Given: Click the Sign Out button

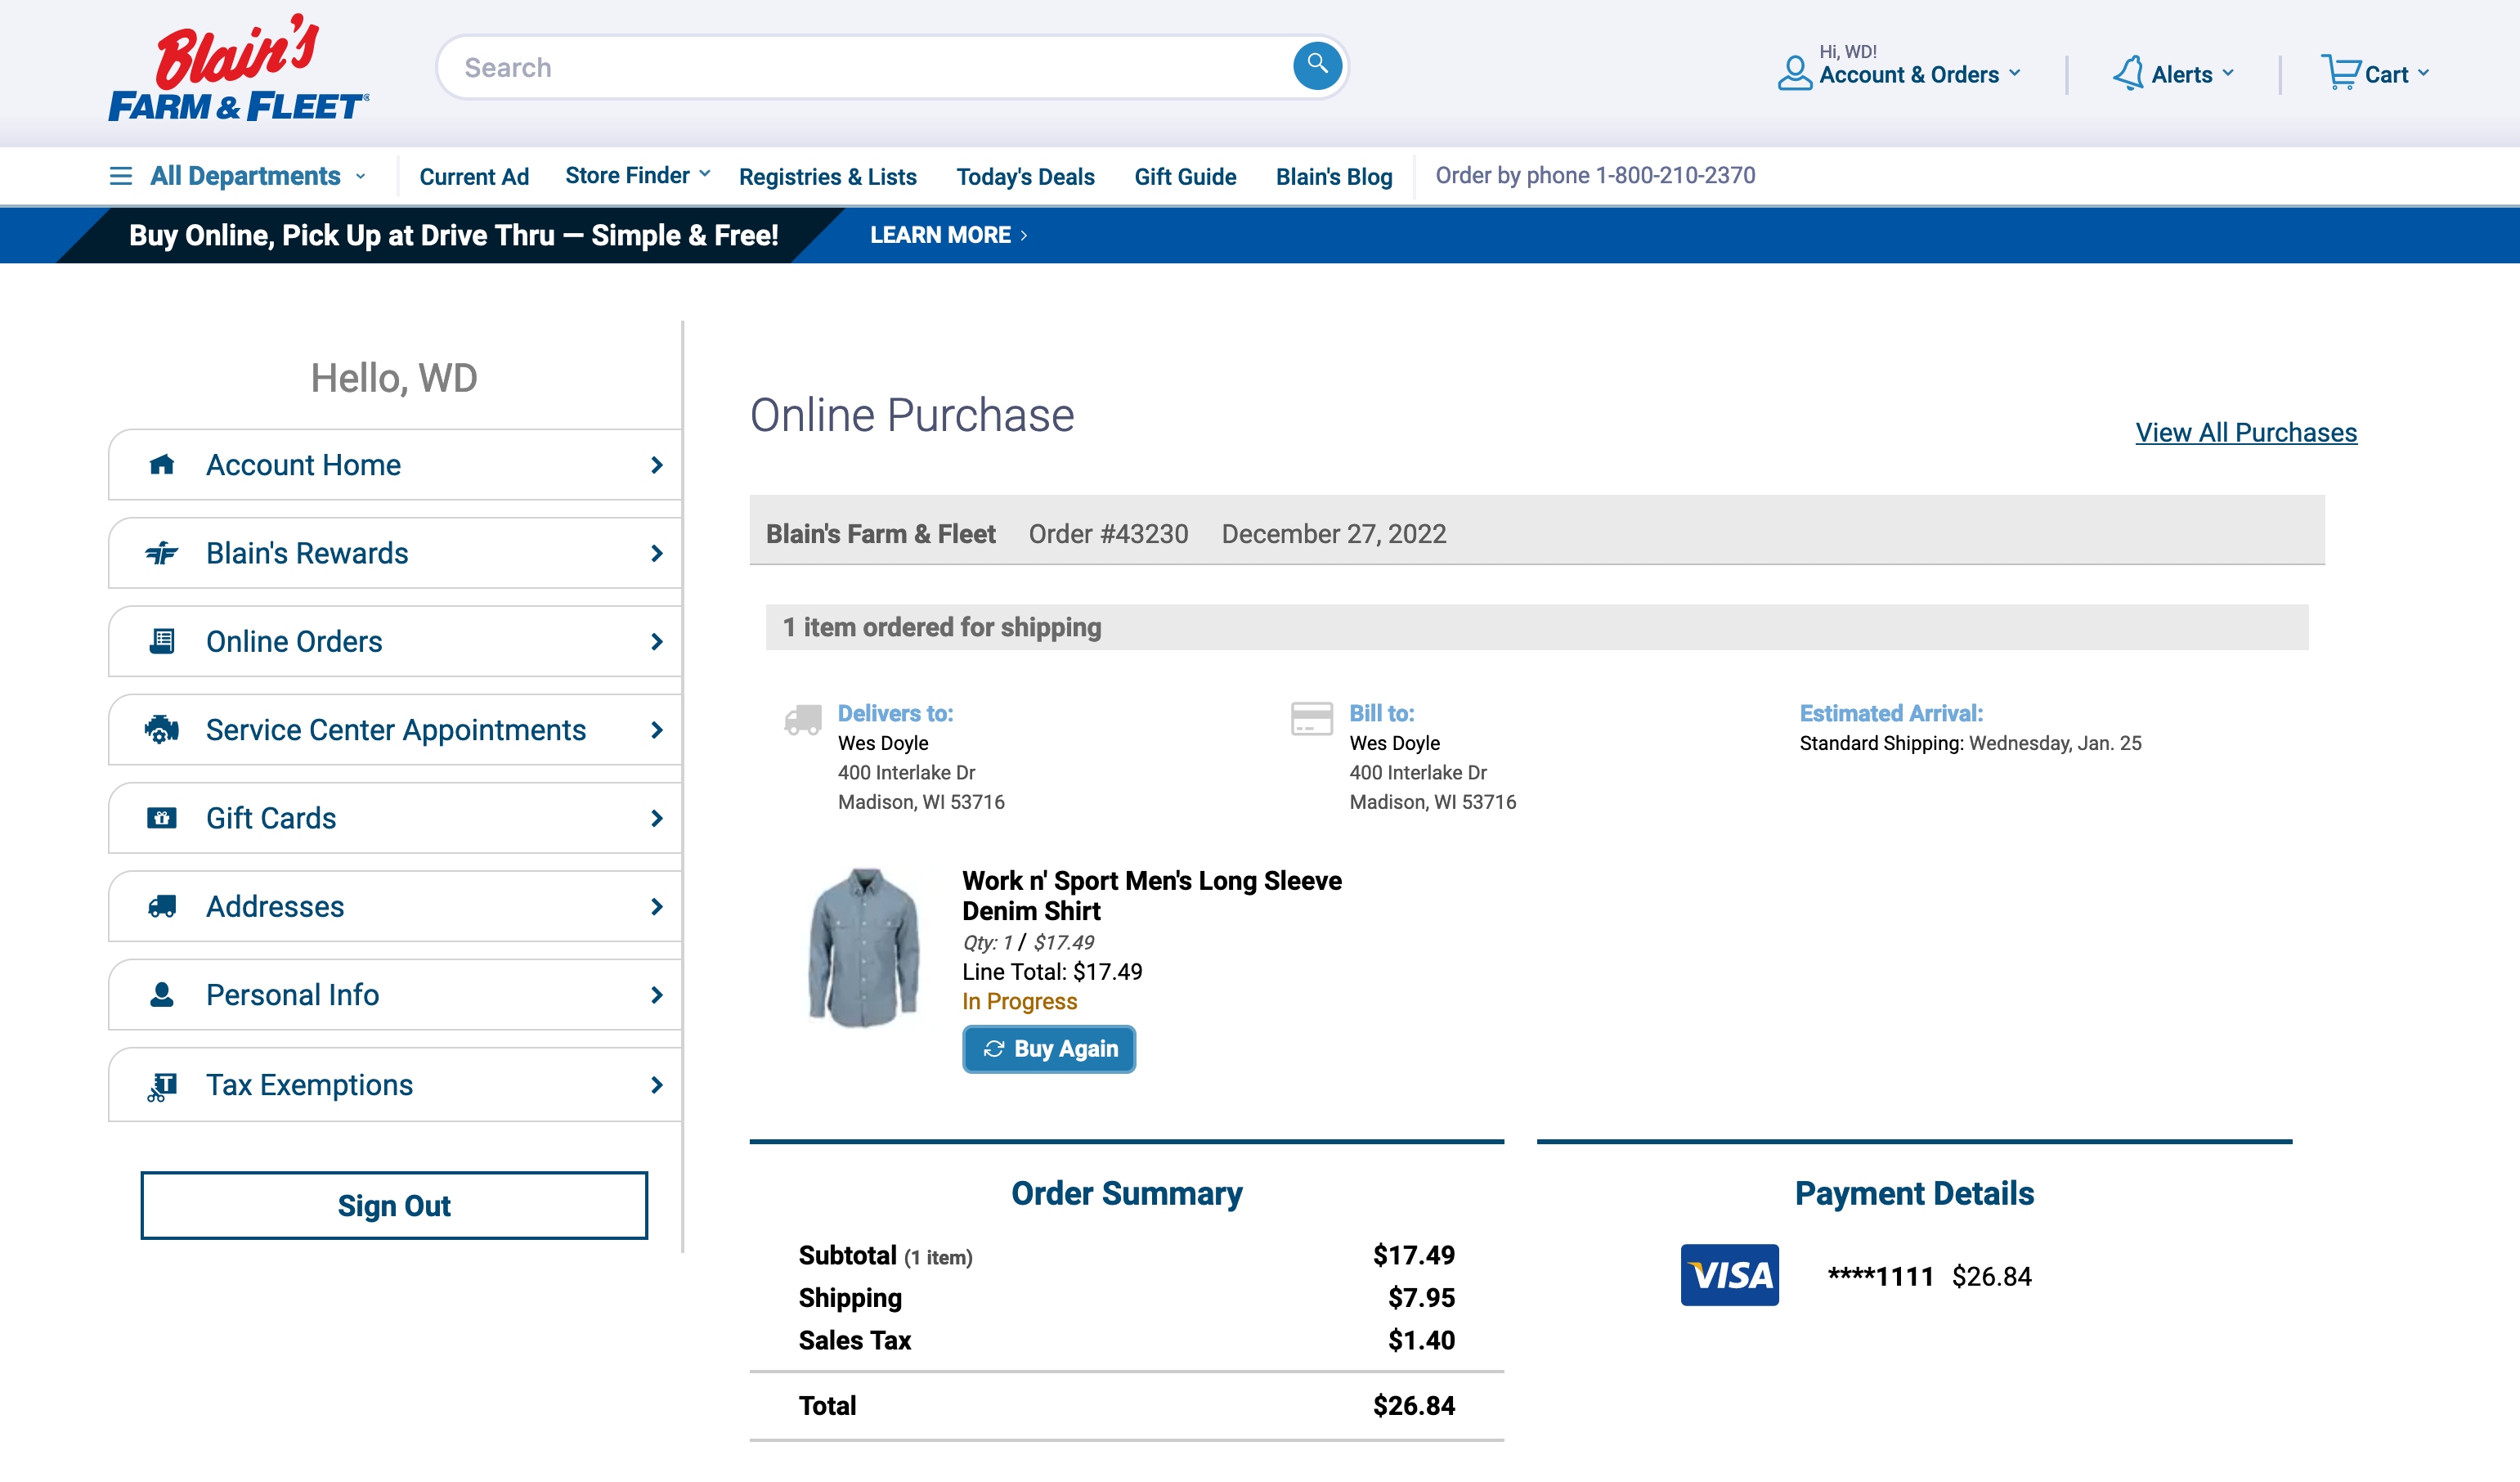Looking at the screenshot, I should point(394,1205).
